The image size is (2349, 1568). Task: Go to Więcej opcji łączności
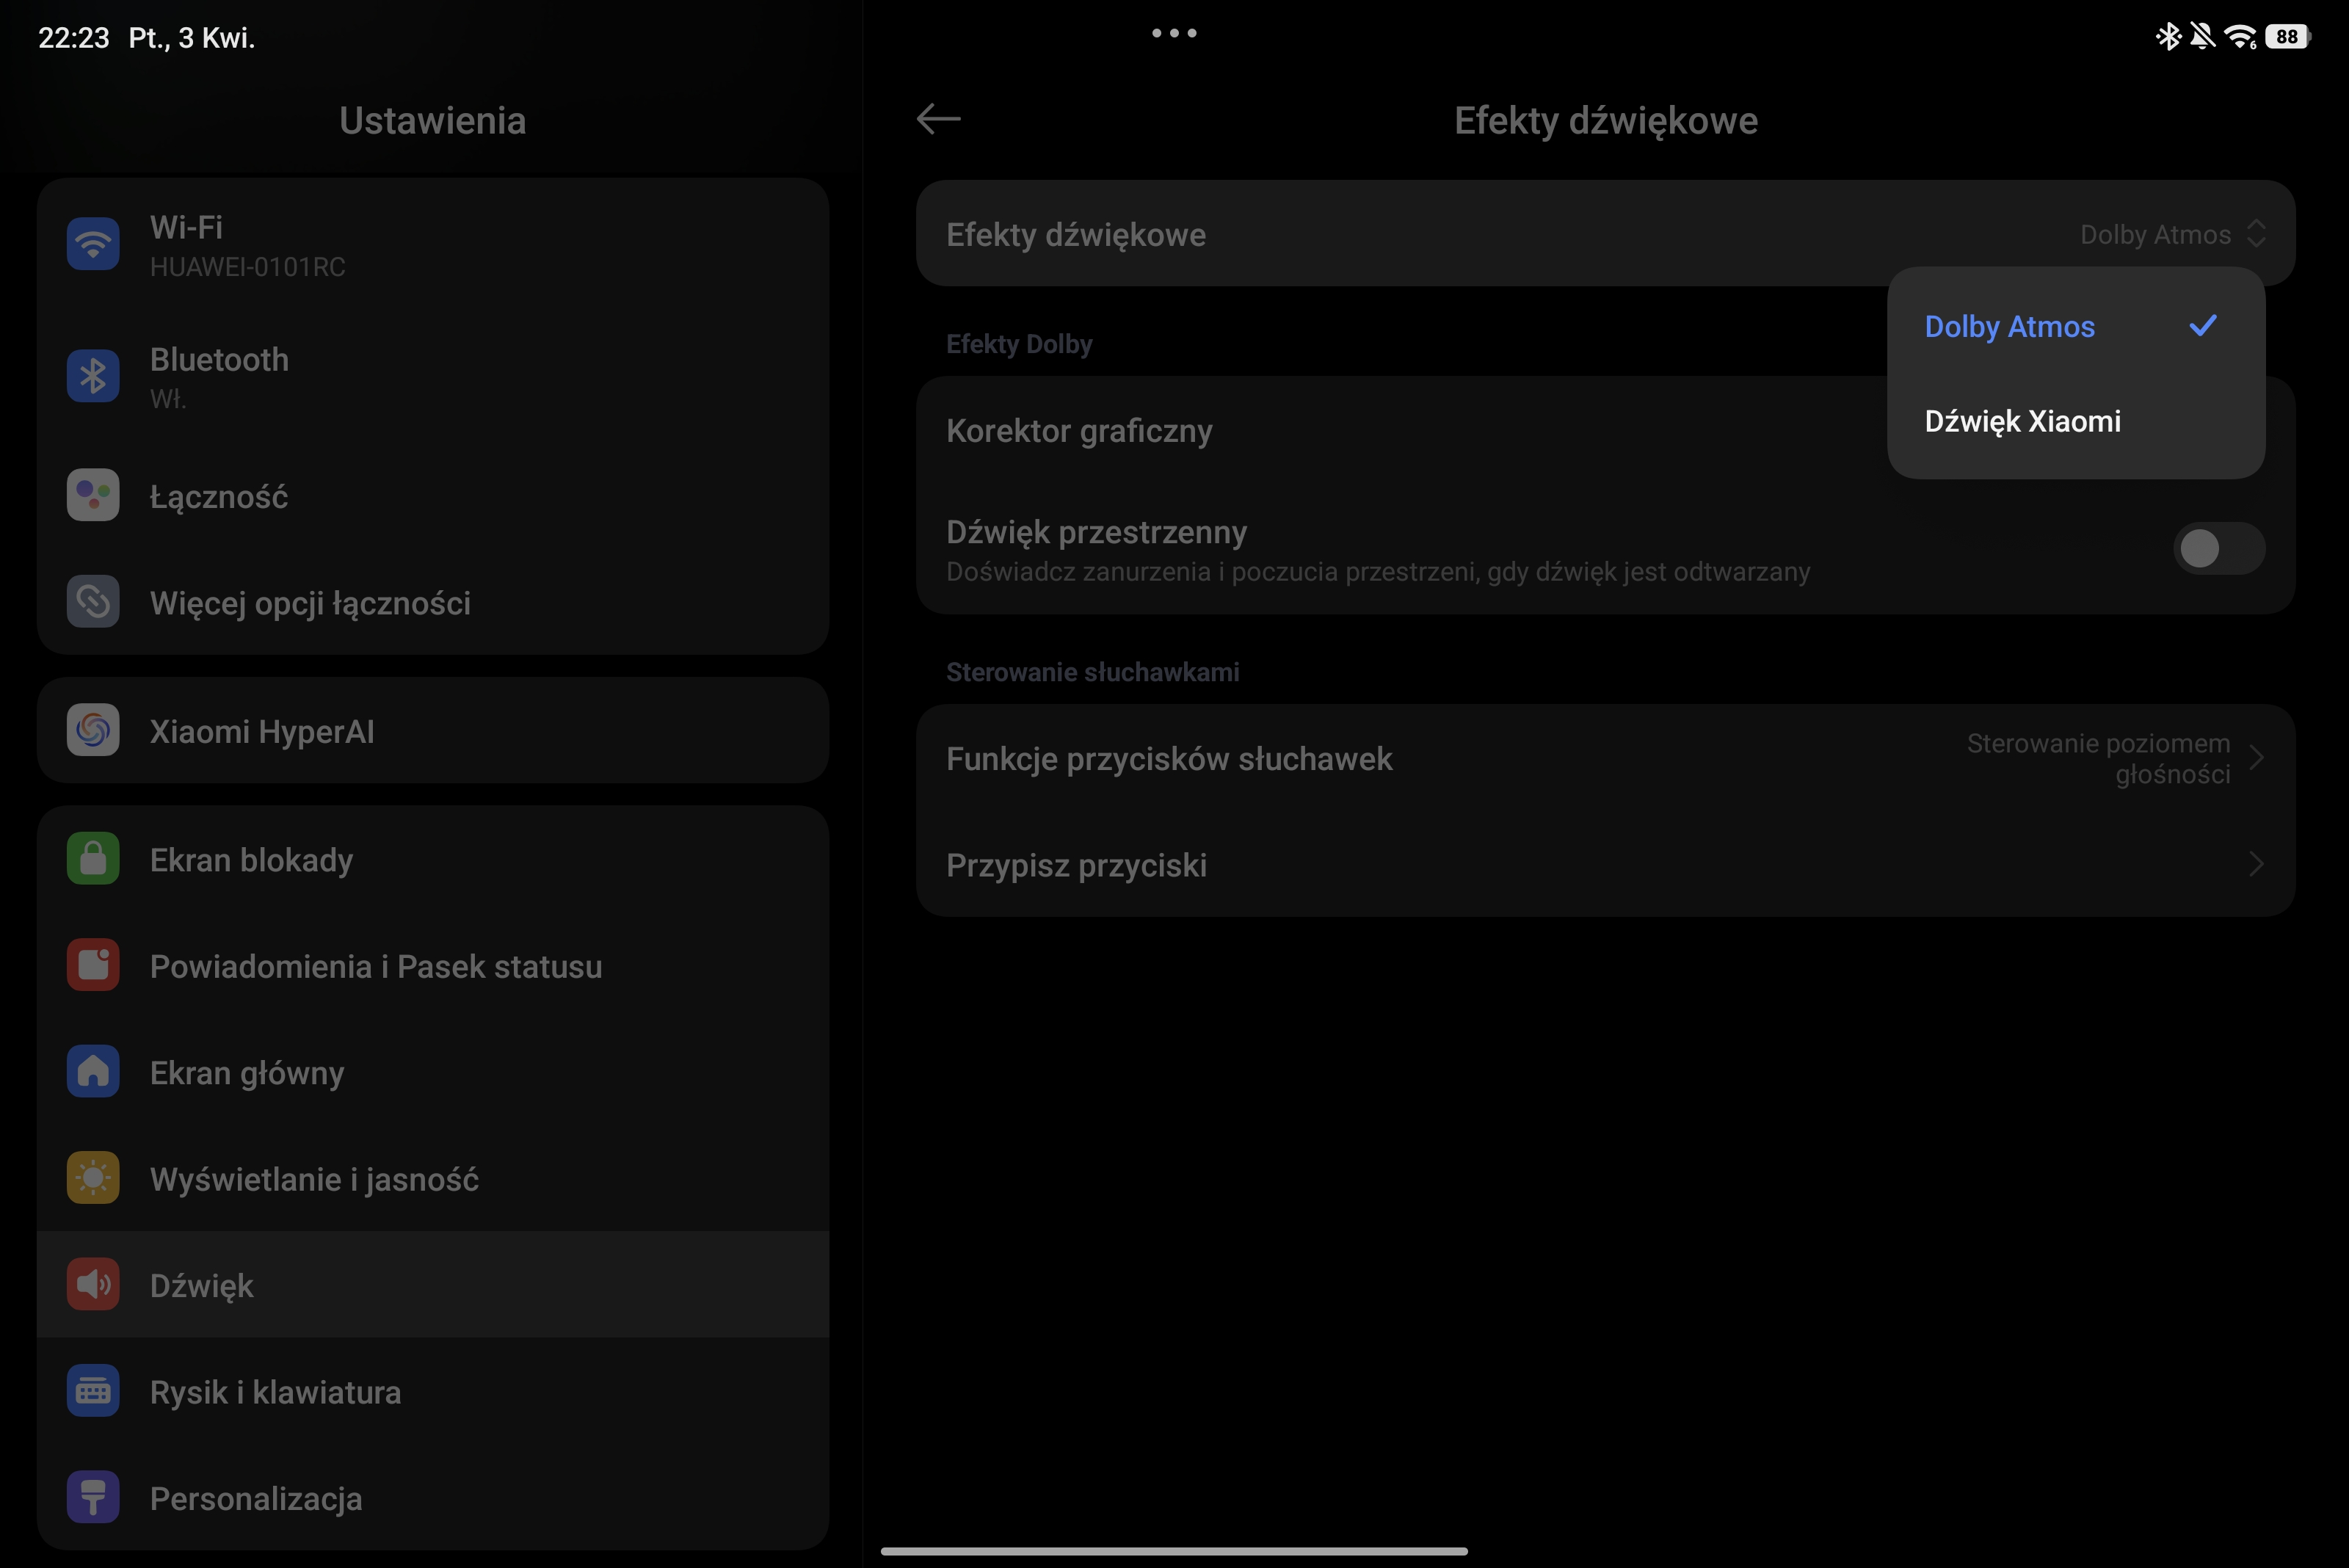(x=310, y=603)
